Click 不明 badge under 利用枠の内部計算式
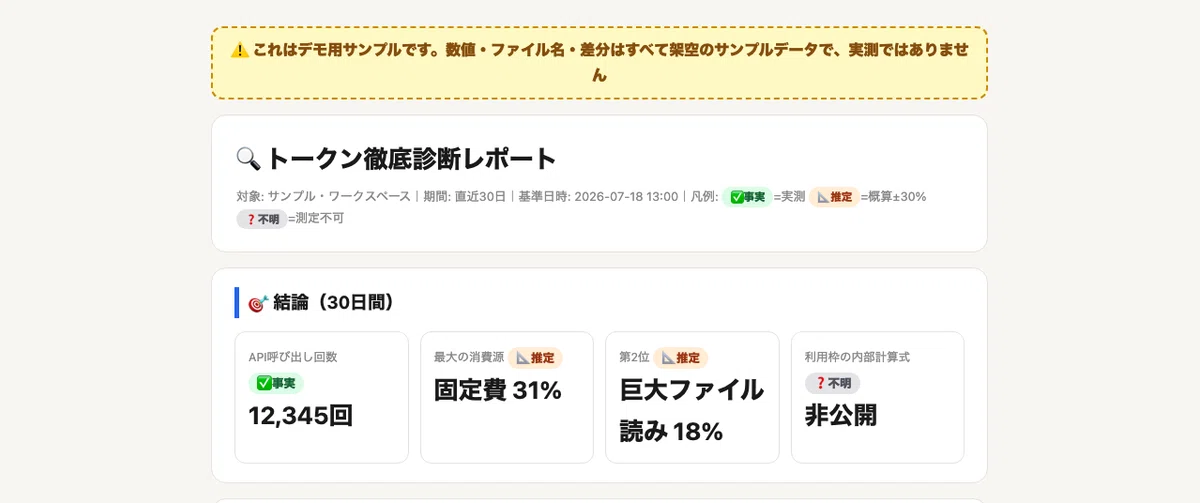The image size is (1200, 503). (x=832, y=383)
